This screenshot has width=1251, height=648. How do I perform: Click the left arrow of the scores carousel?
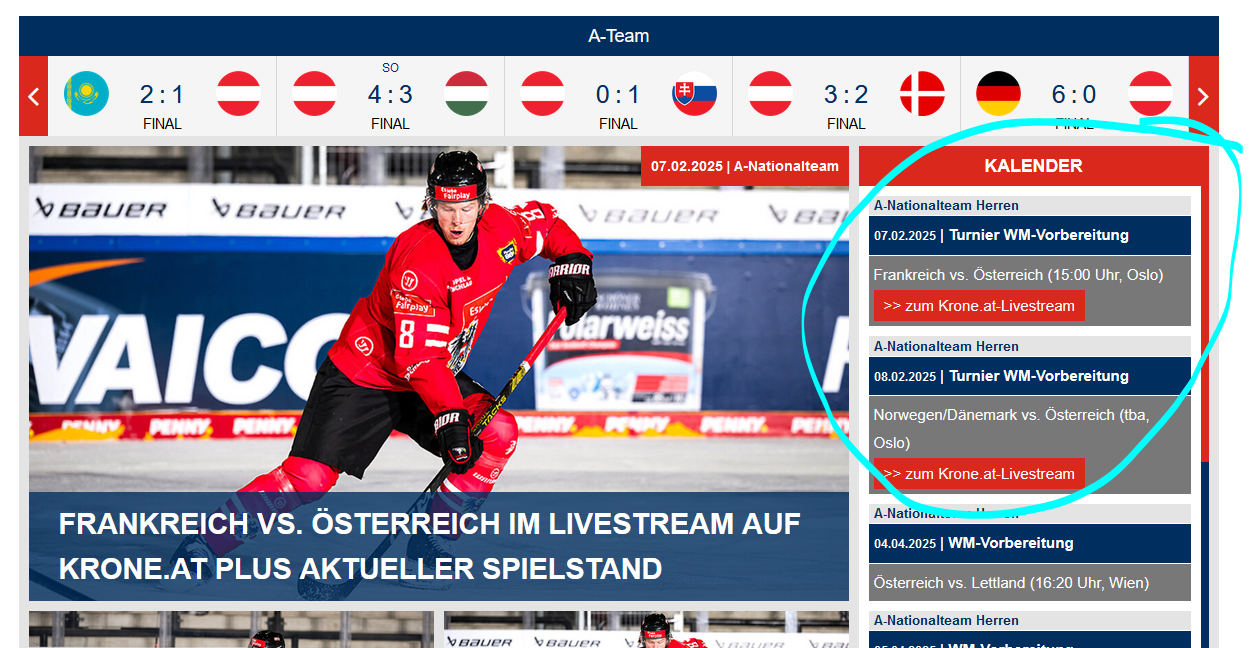click(x=33, y=96)
